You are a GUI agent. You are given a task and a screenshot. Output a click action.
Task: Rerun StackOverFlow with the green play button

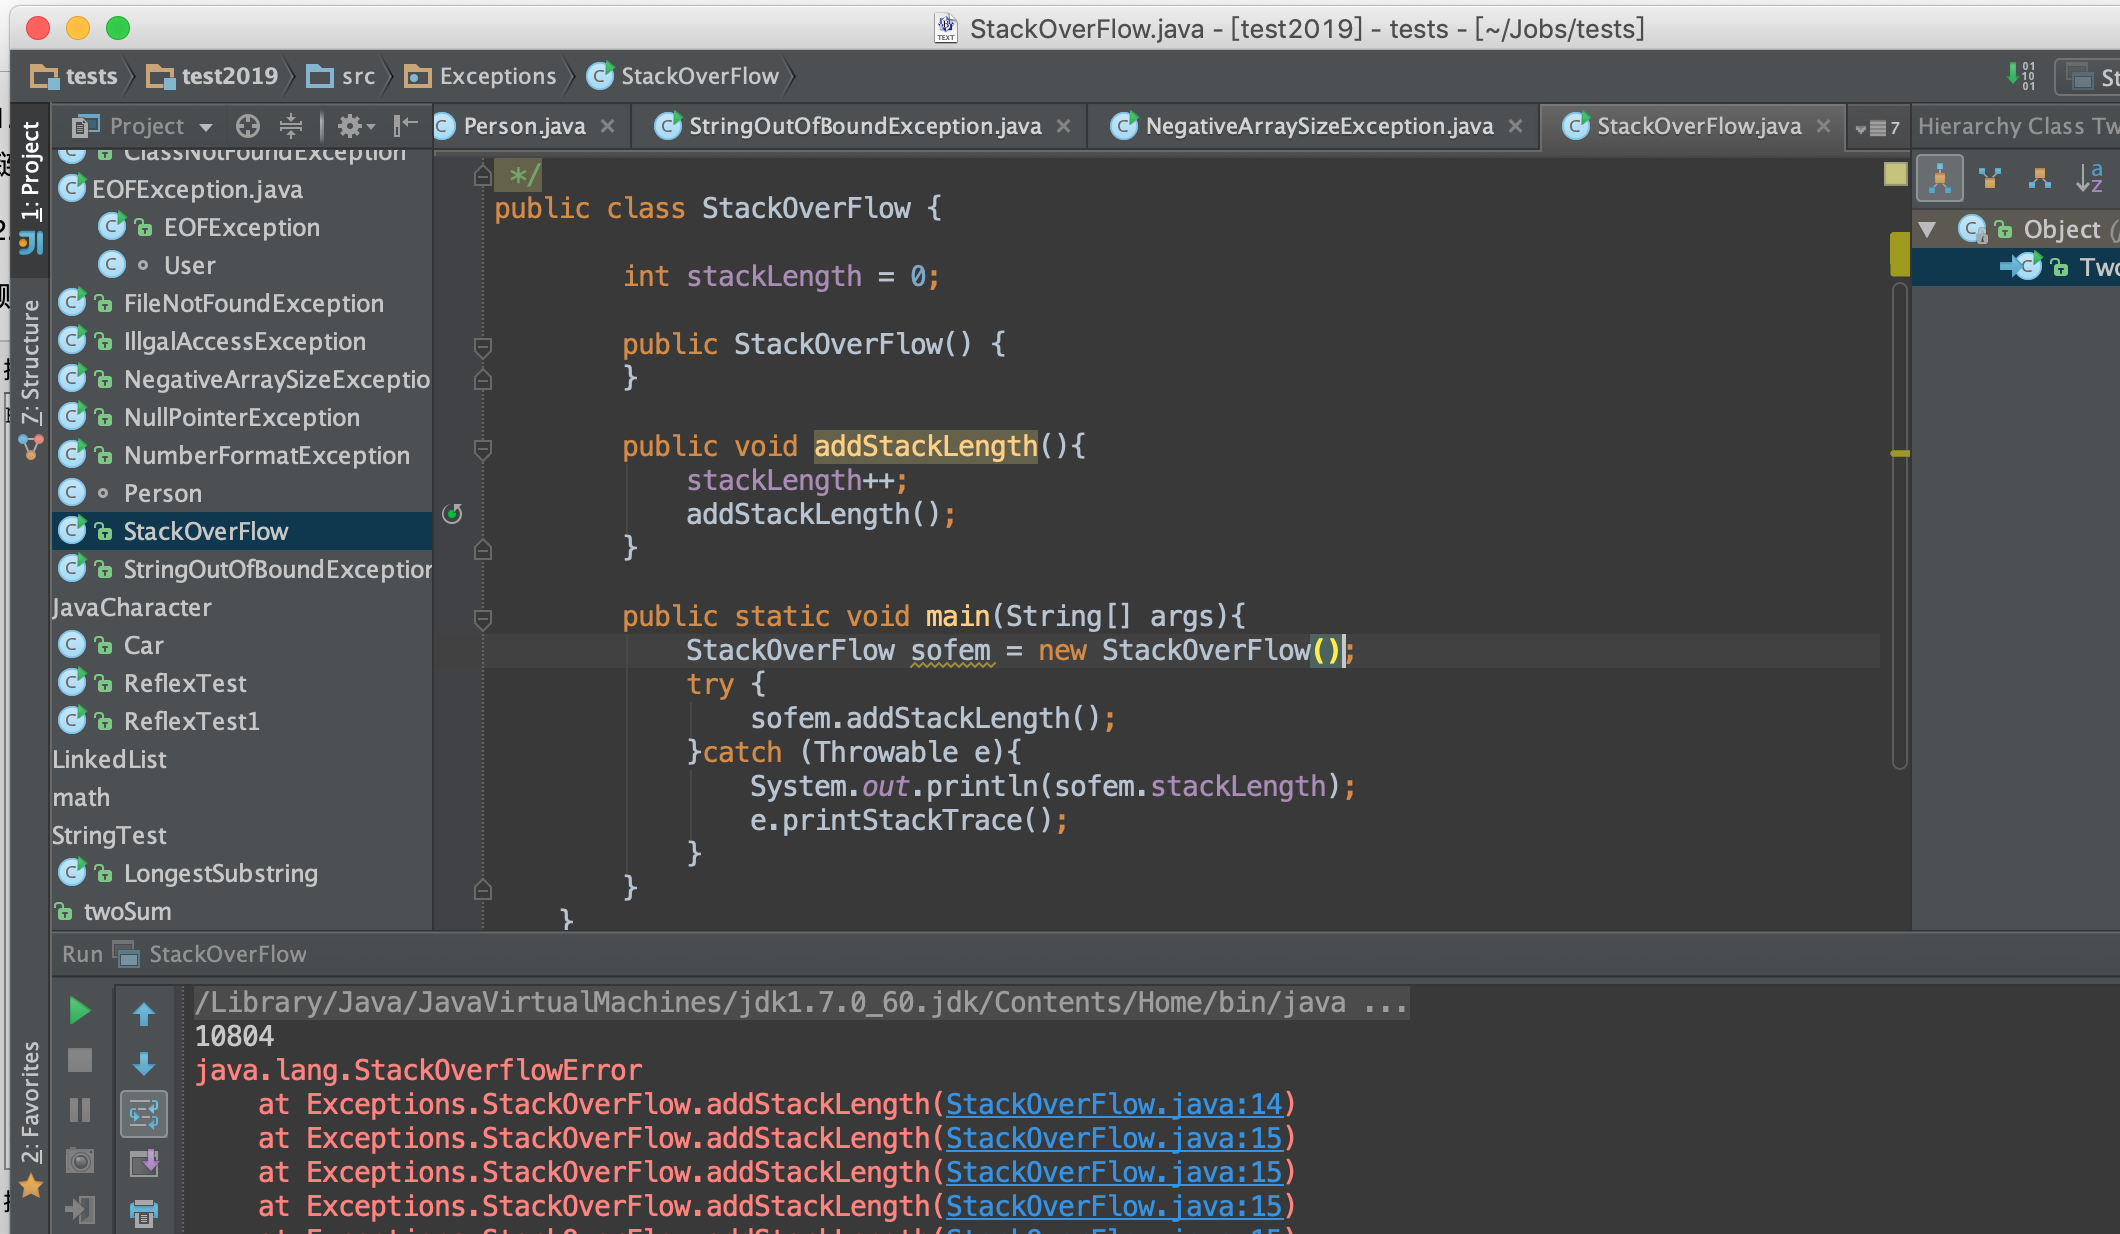pos(80,1011)
